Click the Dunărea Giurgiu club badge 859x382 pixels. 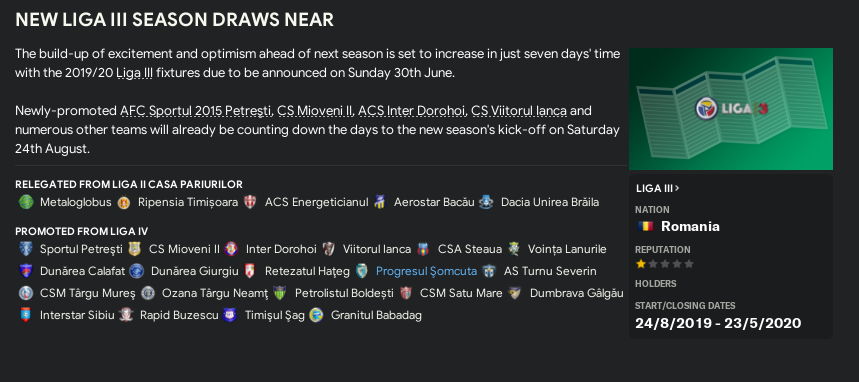point(136,271)
